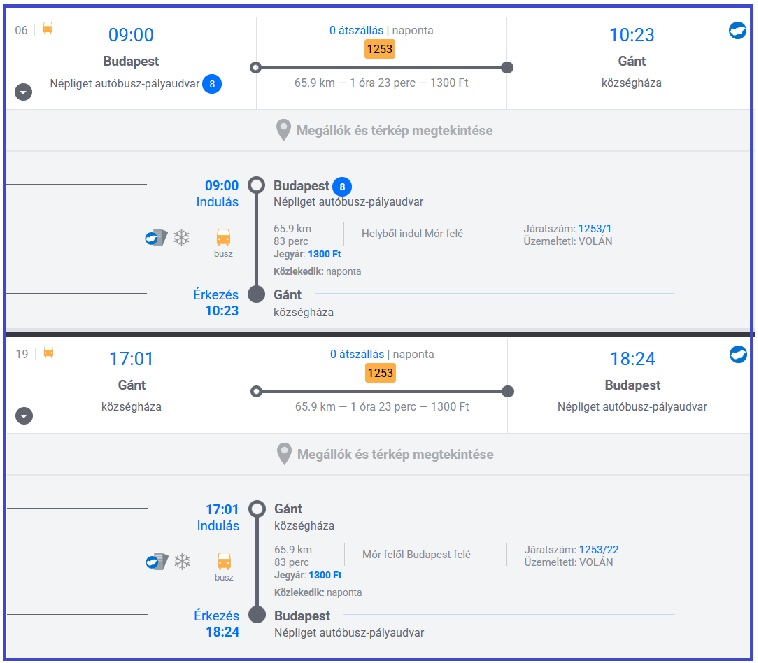
Task: Open Megállók és térkép megtekintése for second trip
Action: pyautogui.click(x=385, y=455)
